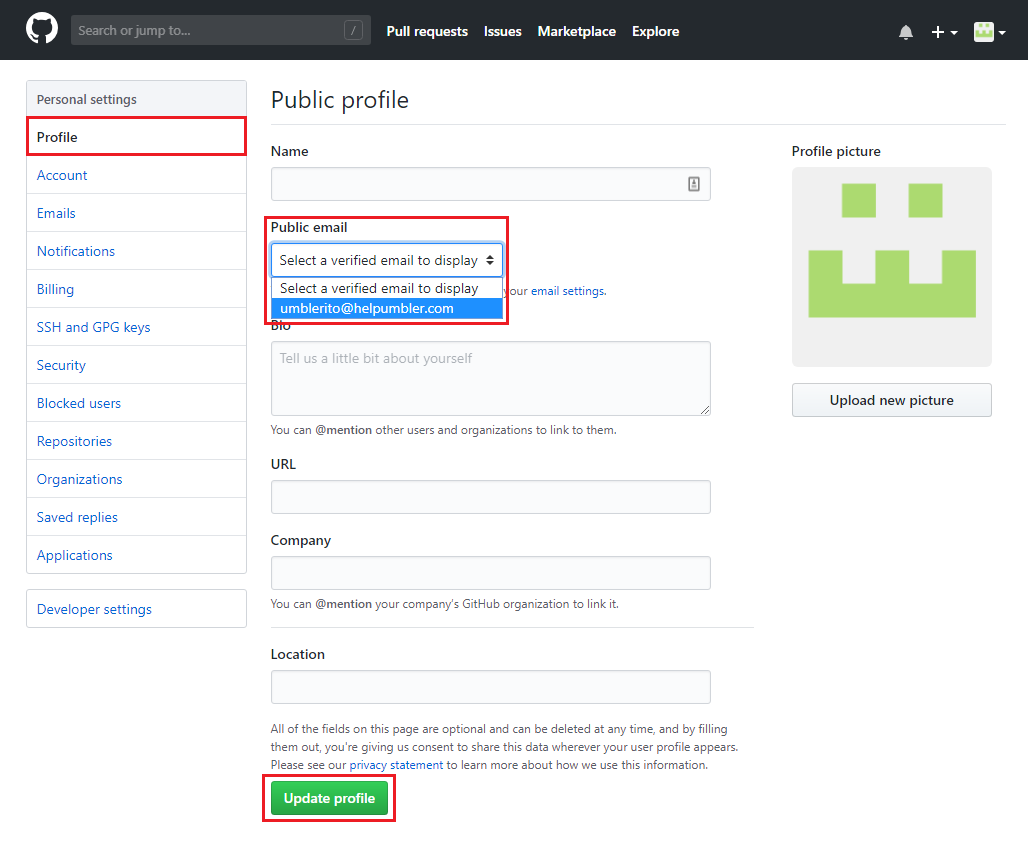Image resolution: width=1028 pixels, height=847 pixels.
Task: Click the Public profile heading
Action: point(340,100)
